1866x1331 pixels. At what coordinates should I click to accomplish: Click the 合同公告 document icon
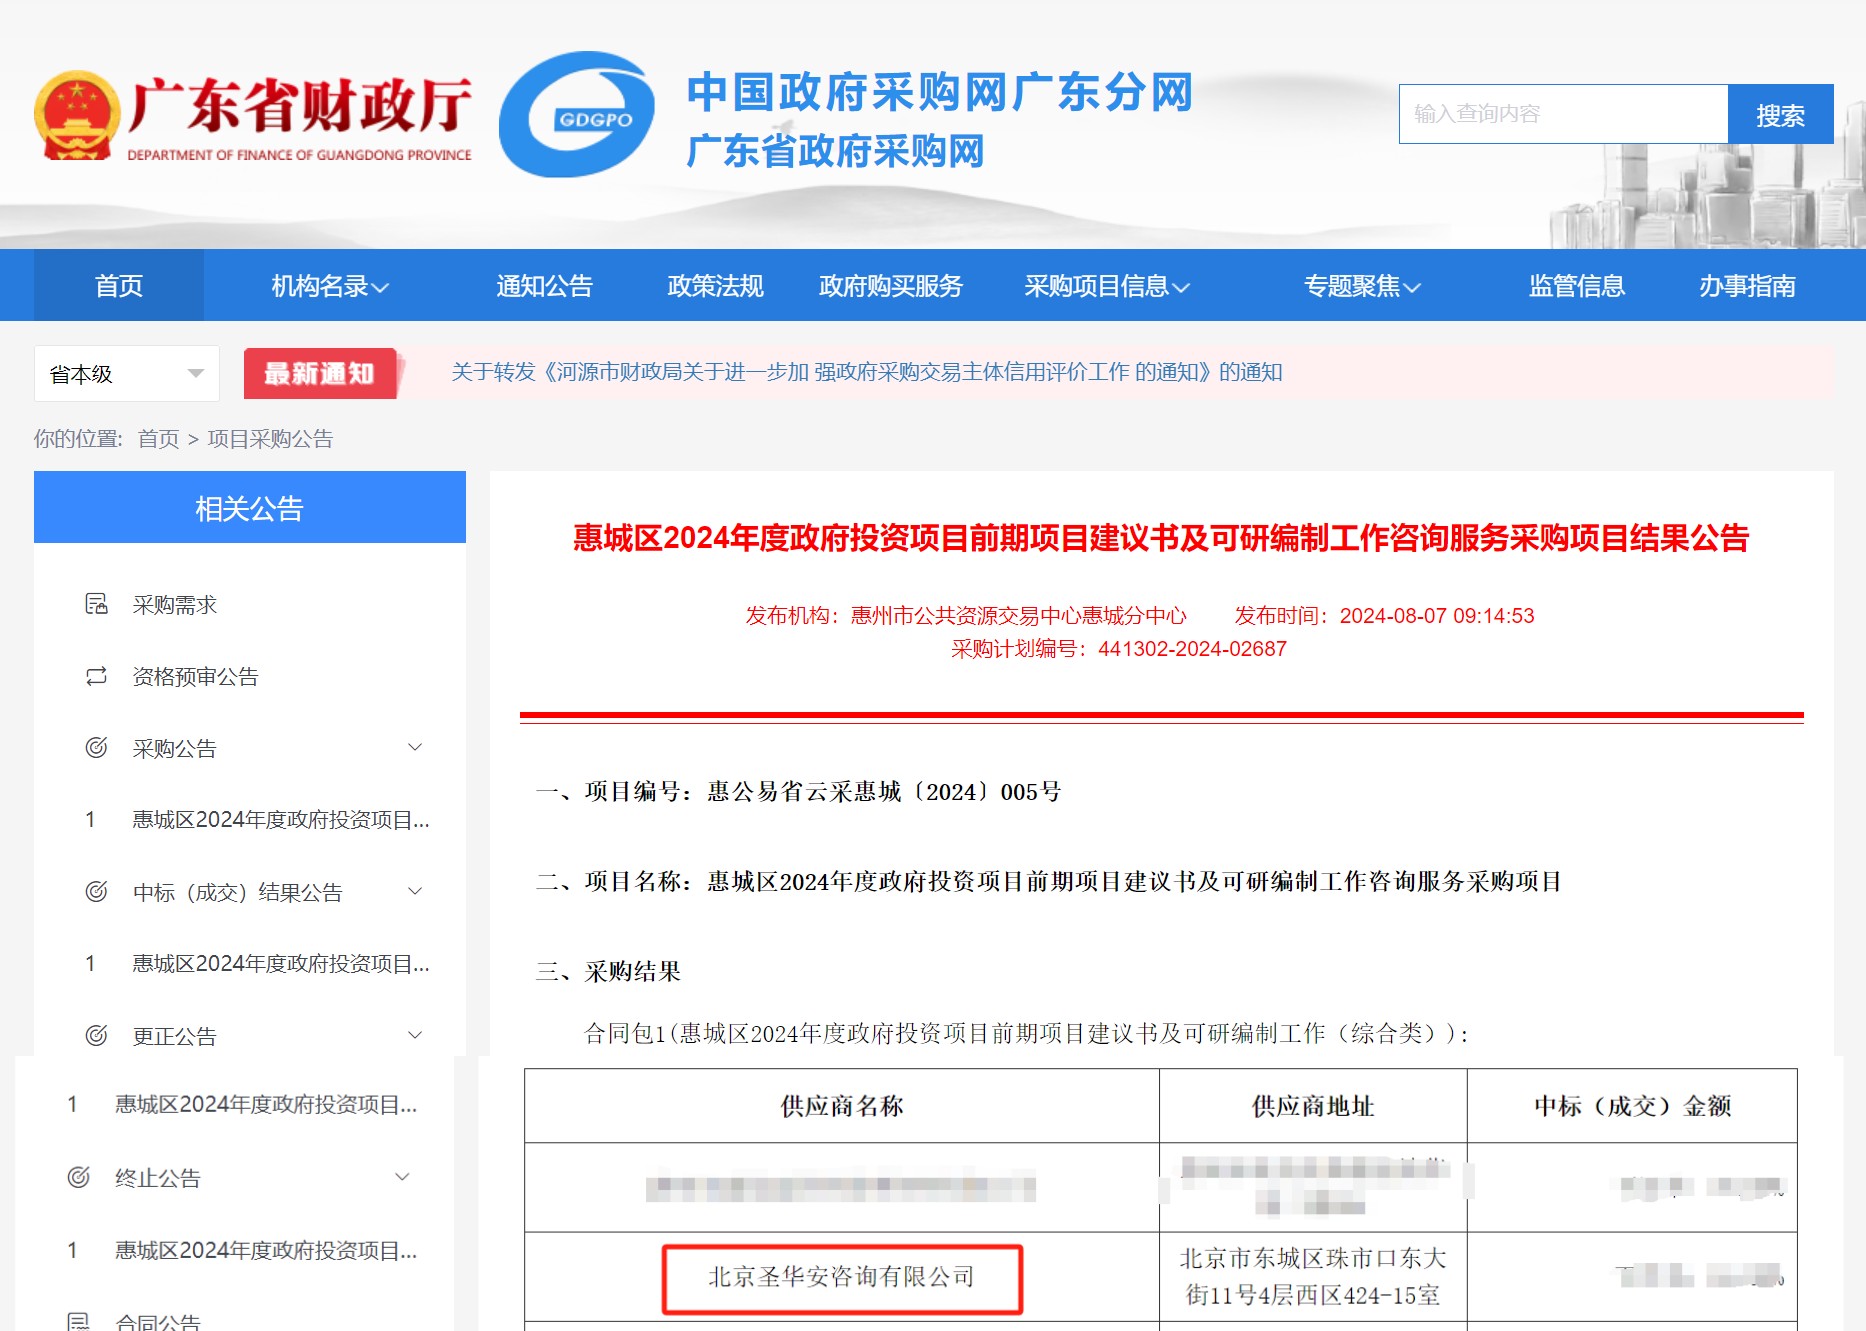point(78,1321)
